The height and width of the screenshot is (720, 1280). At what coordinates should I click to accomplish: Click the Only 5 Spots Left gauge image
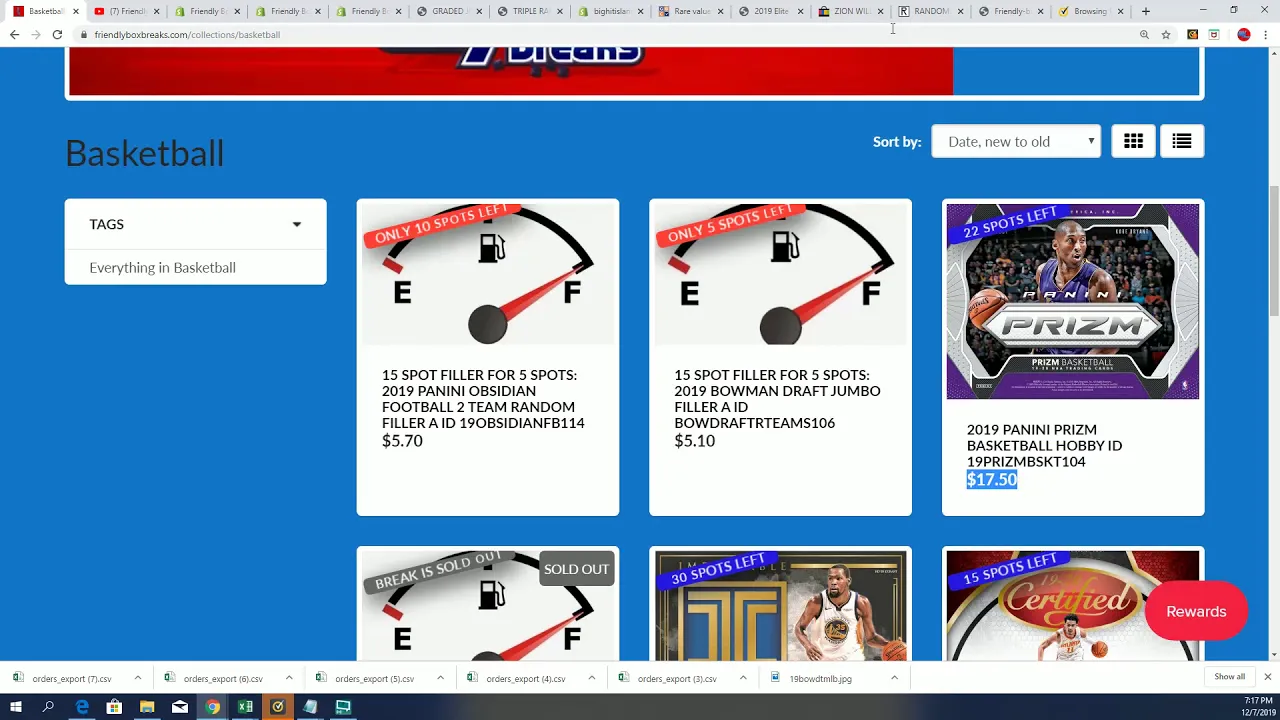tap(780, 275)
